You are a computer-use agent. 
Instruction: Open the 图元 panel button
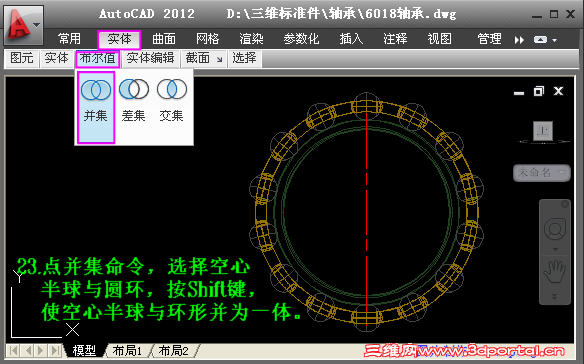tap(22, 58)
